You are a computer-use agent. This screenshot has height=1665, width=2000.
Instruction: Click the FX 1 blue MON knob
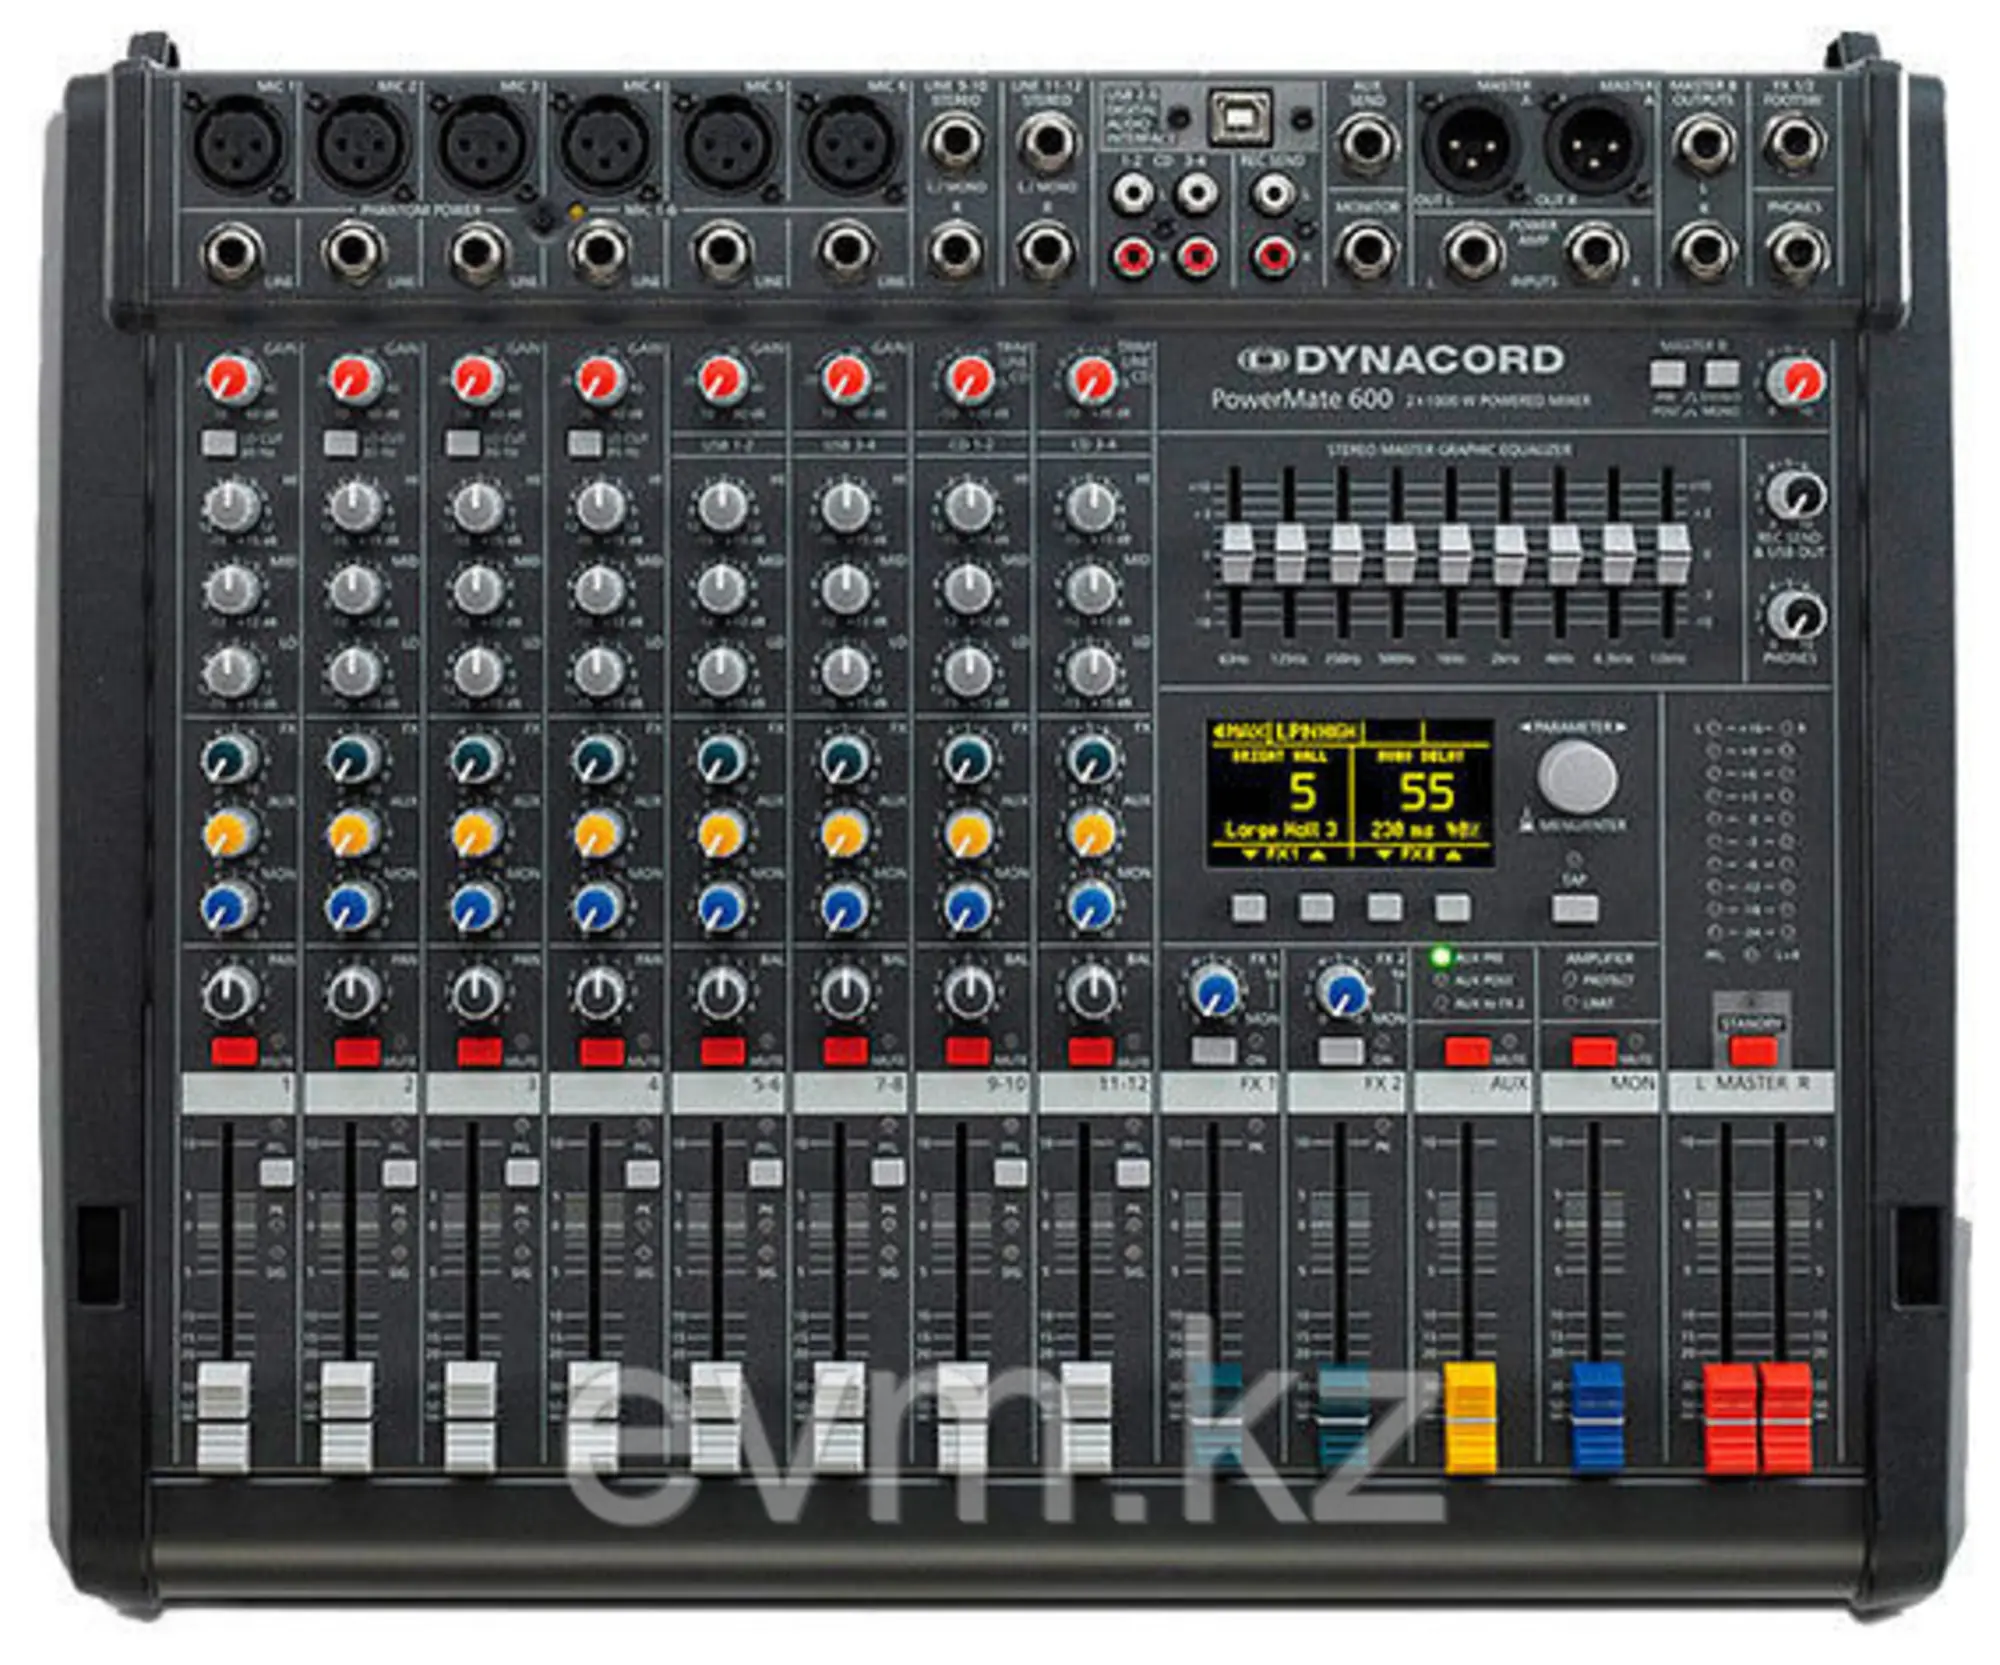coord(1215,993)
